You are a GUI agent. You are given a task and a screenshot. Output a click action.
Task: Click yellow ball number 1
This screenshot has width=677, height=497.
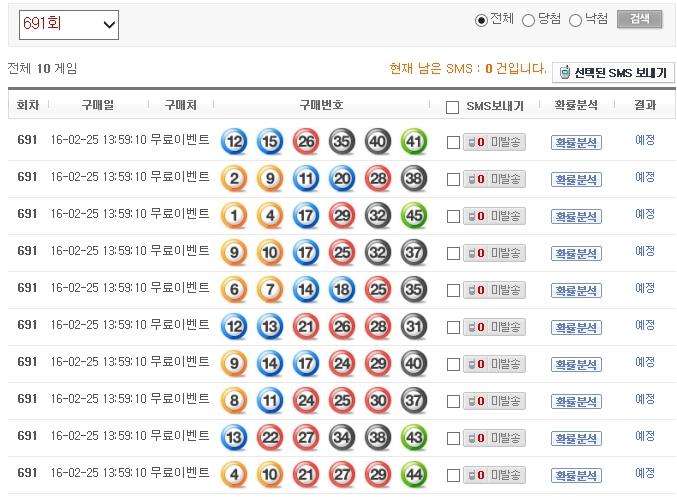click(234, 216)
